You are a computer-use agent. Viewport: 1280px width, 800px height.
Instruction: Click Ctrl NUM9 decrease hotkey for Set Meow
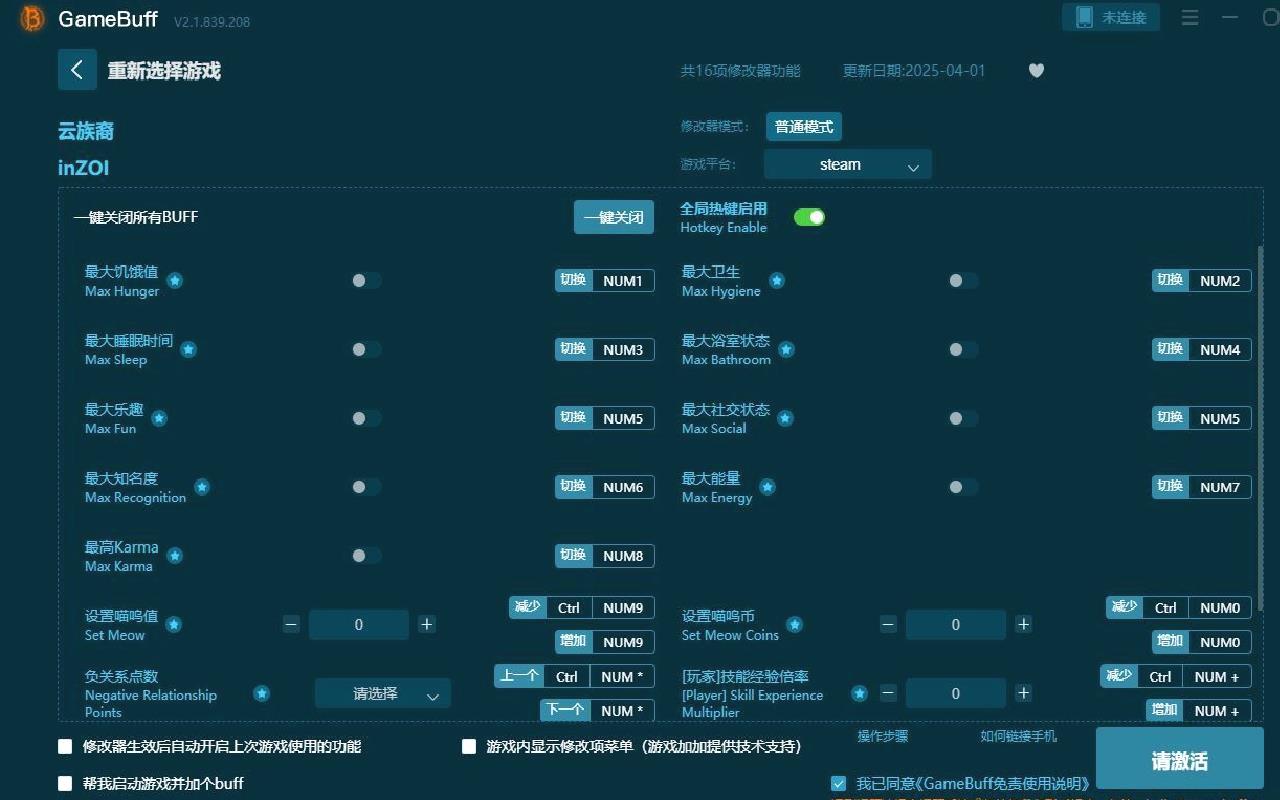583,608
